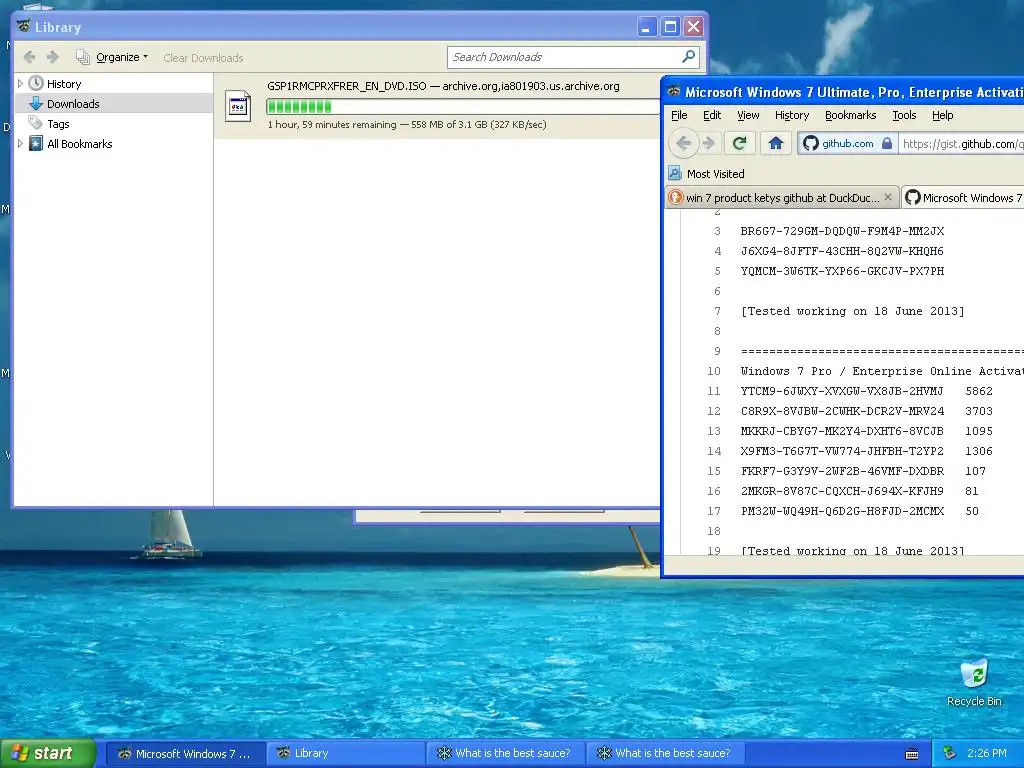Open the browser Help menu
The width and height of the screenshot is (1024, 768).
(x=942, y=115)
